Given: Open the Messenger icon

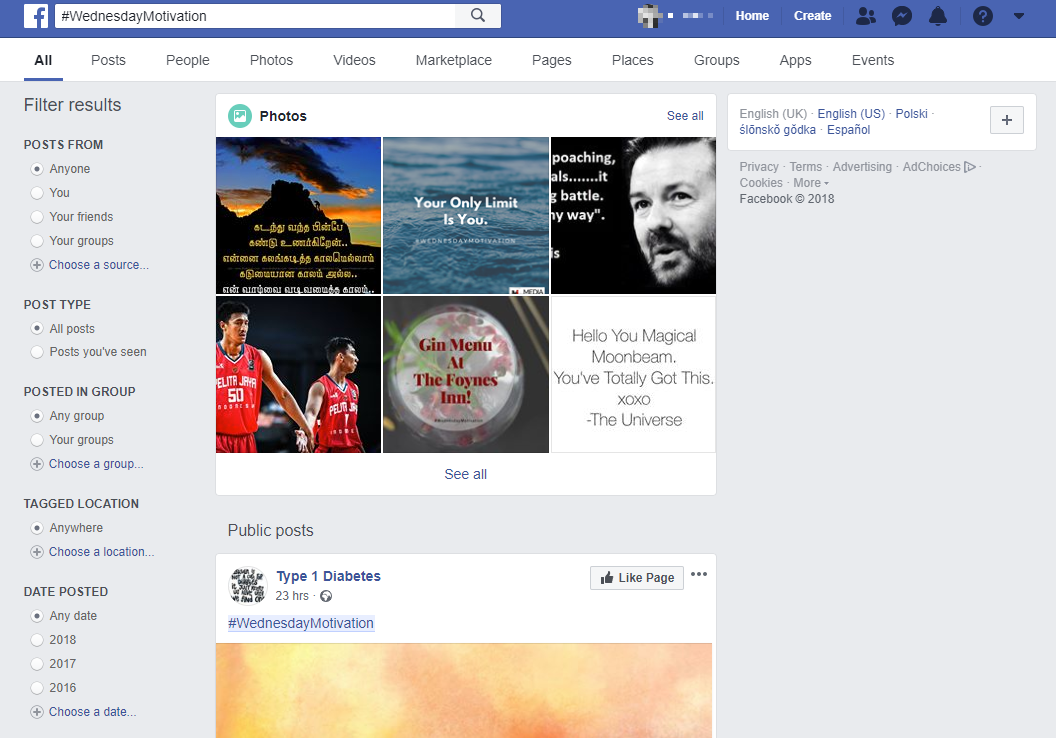Looking at the screenshot, I should (902, 16).
